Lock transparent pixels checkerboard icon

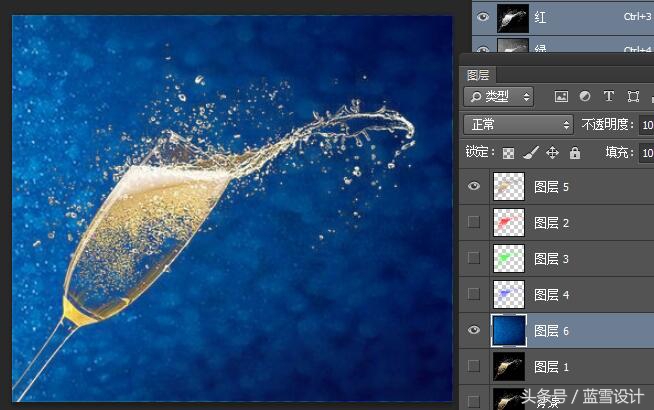click(508, 153)
